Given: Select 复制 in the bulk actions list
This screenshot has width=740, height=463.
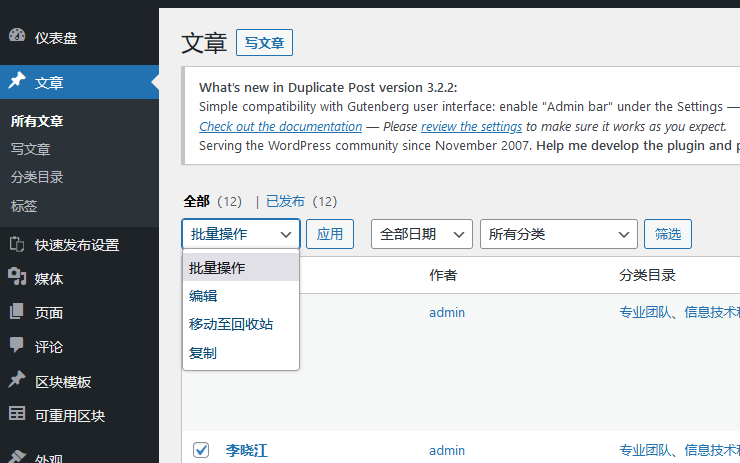Looking at the screenshot, I should tap(203, 353).
